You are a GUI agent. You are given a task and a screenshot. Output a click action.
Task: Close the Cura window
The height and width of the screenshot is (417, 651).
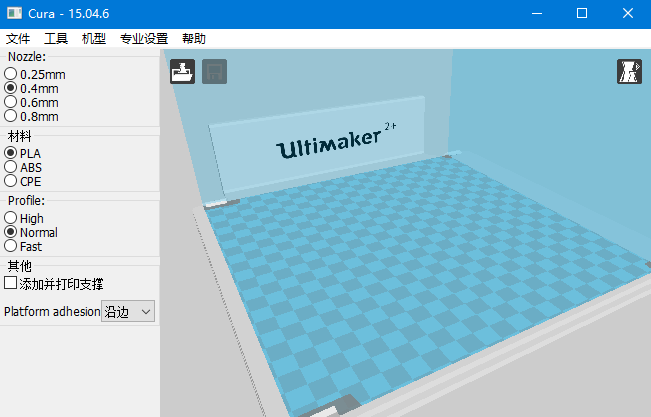(628, 13)
